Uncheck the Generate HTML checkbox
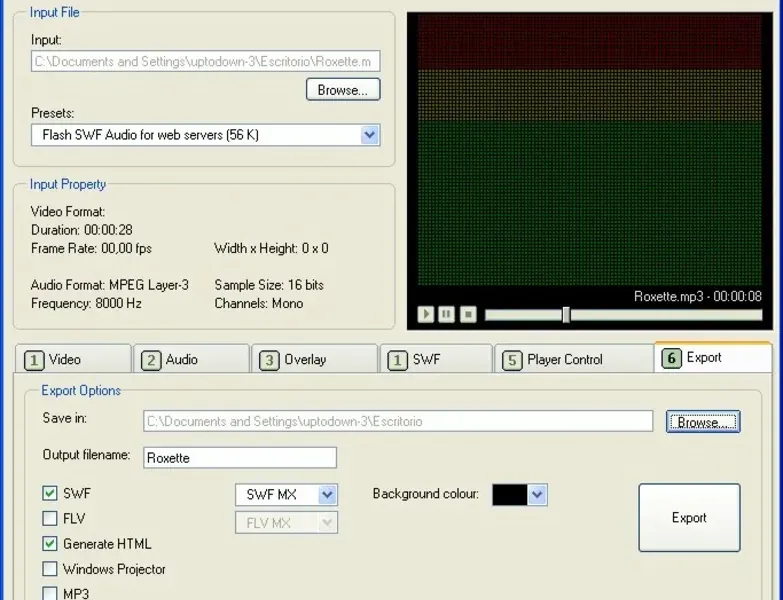Screen dimensions: 783x600 click(x=49, y=543)
